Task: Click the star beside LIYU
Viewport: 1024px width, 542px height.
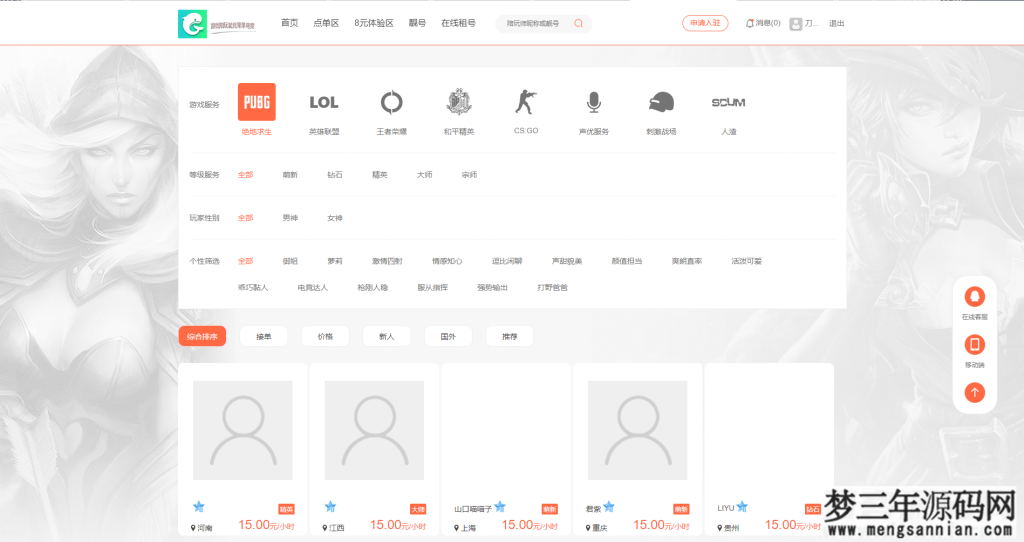Action: pyautogui.click(x=742, y=507)
